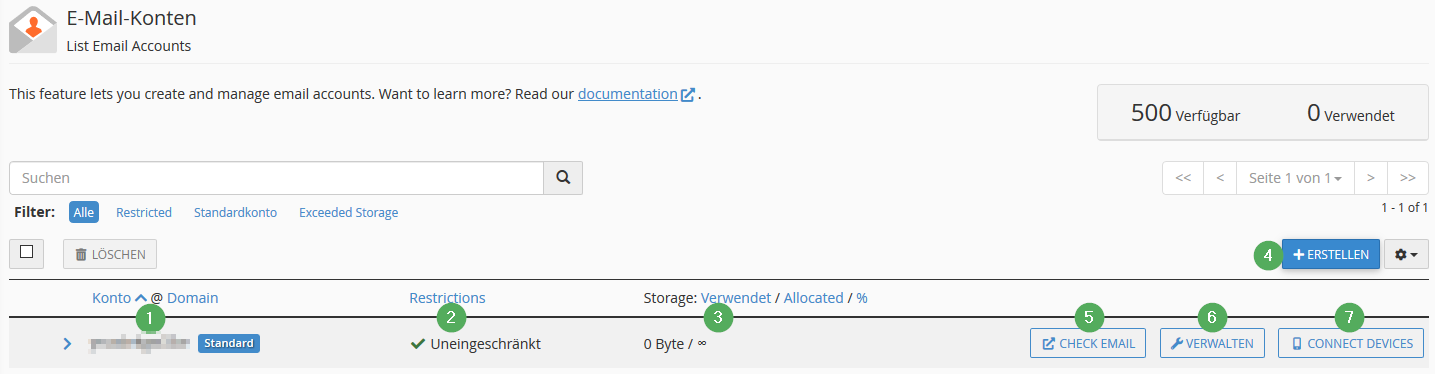
Task: Click the magnifying glass search icon
Action: click(563, 178)
